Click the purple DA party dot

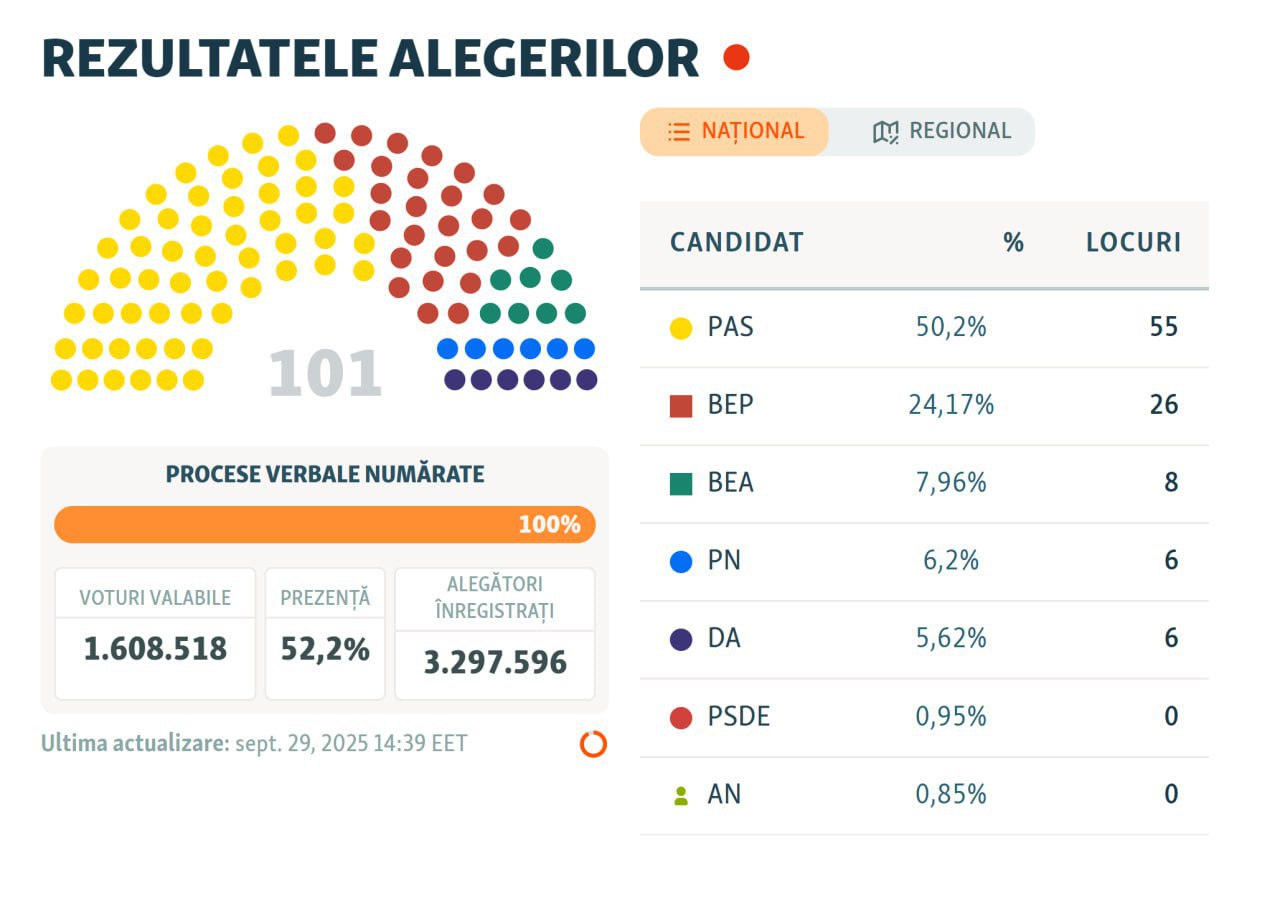coord(681,639)
